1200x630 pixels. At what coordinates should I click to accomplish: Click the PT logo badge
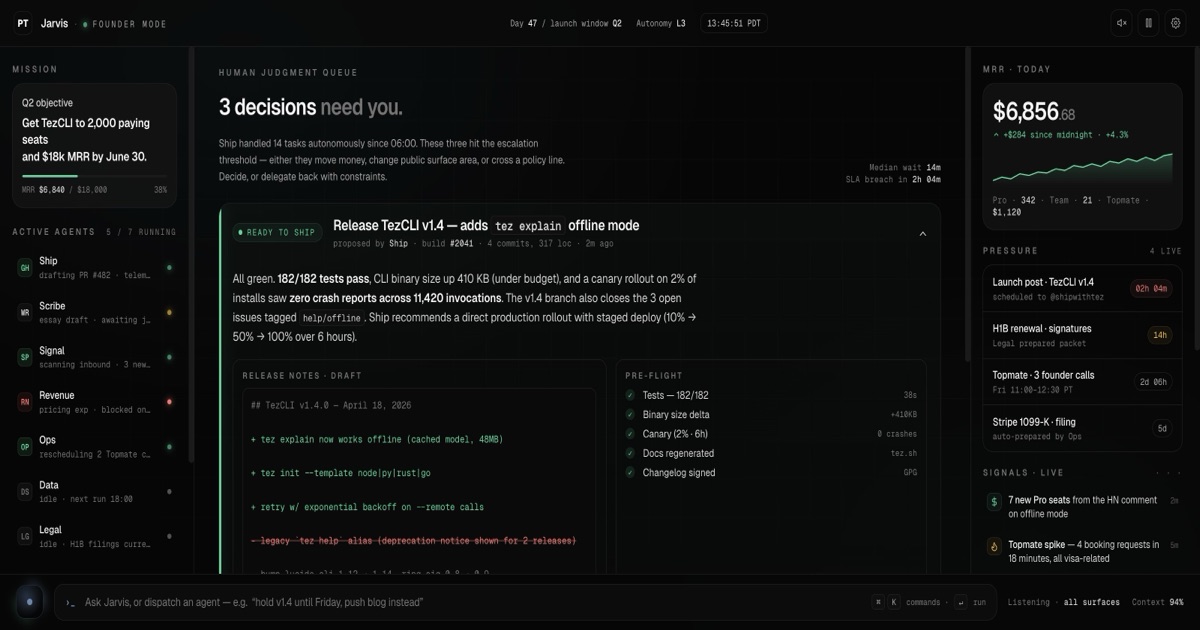(23, 23)
